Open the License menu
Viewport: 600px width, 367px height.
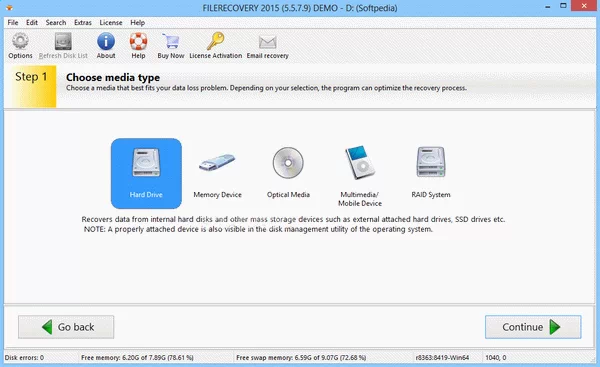point(111,23)
